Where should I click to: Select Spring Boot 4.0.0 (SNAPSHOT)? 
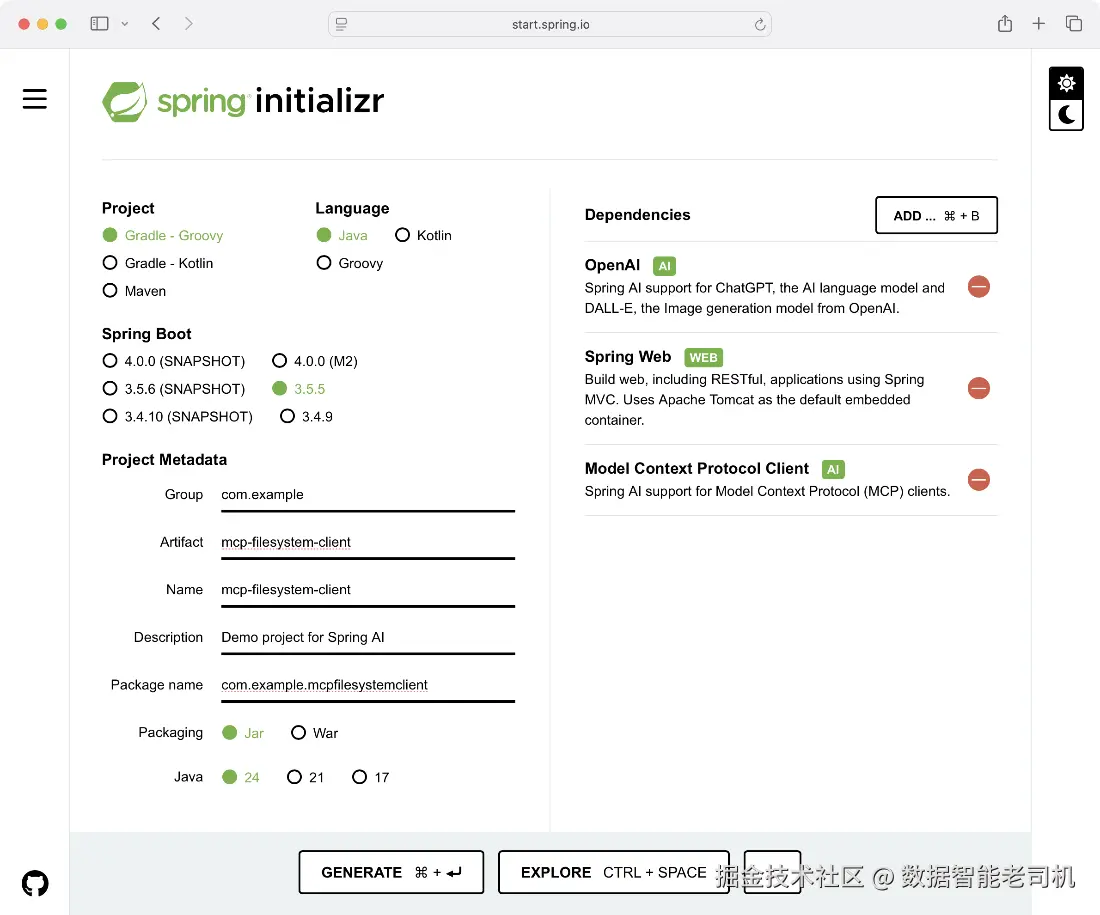pyautogui.click(x=173, y=361)
